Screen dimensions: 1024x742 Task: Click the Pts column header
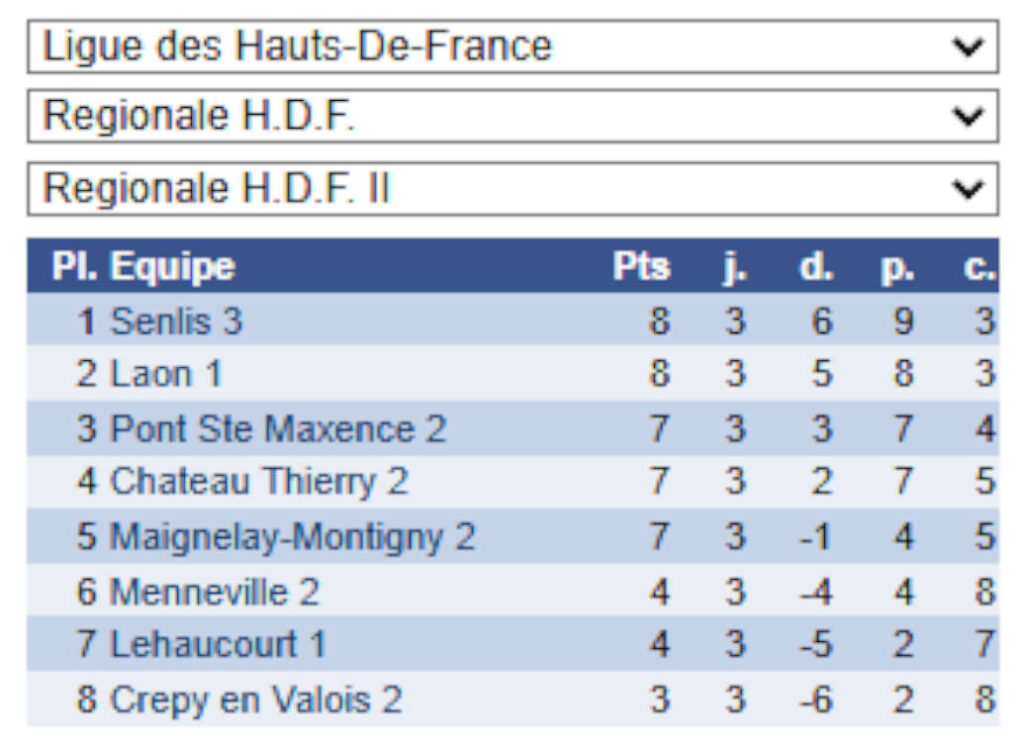tap(641, 267)
